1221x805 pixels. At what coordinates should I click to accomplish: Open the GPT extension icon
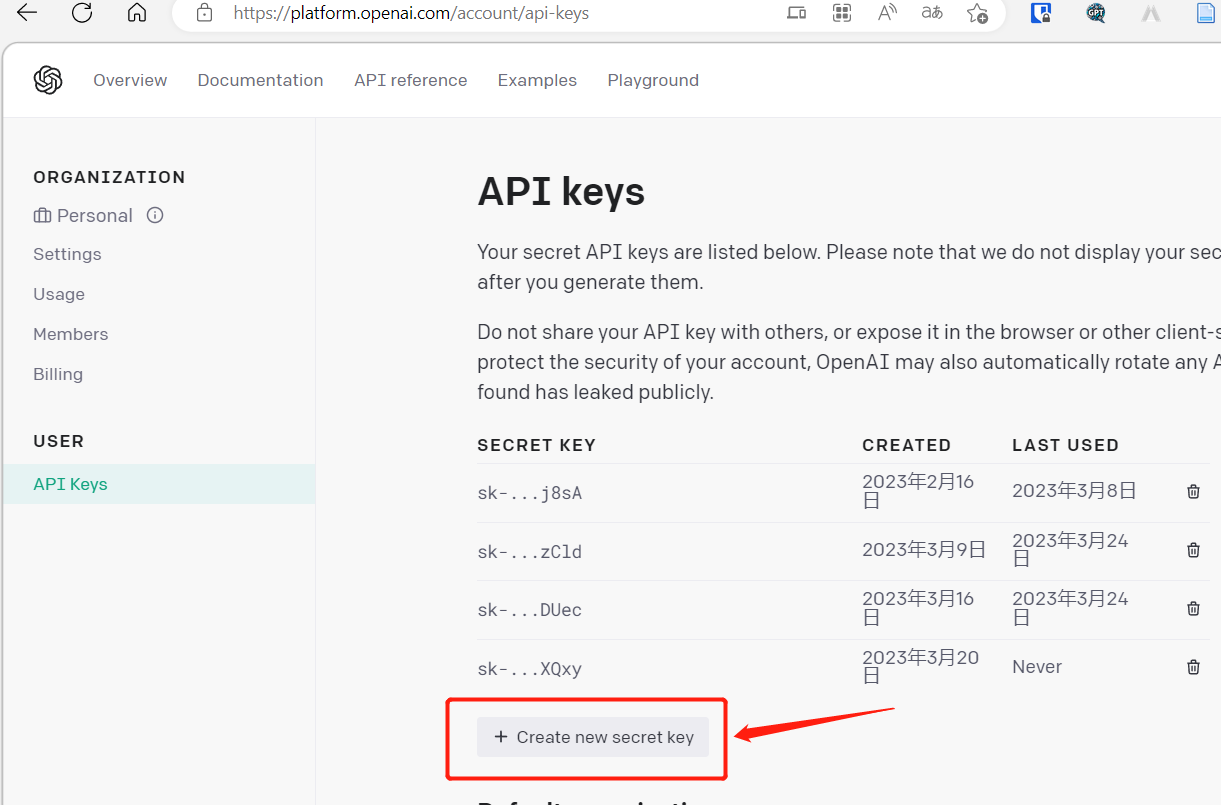click(x=1096, y=13)
